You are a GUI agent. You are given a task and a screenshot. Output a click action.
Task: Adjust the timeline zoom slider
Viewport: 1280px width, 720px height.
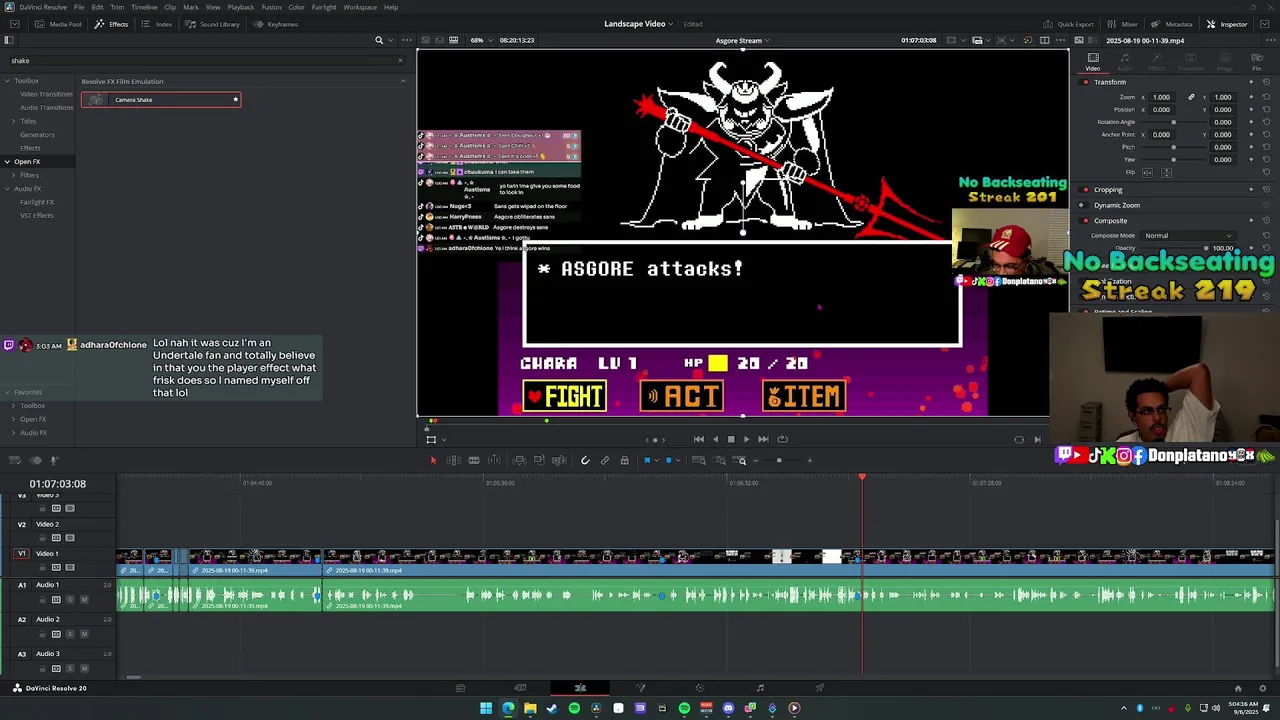tap(779, 460)
